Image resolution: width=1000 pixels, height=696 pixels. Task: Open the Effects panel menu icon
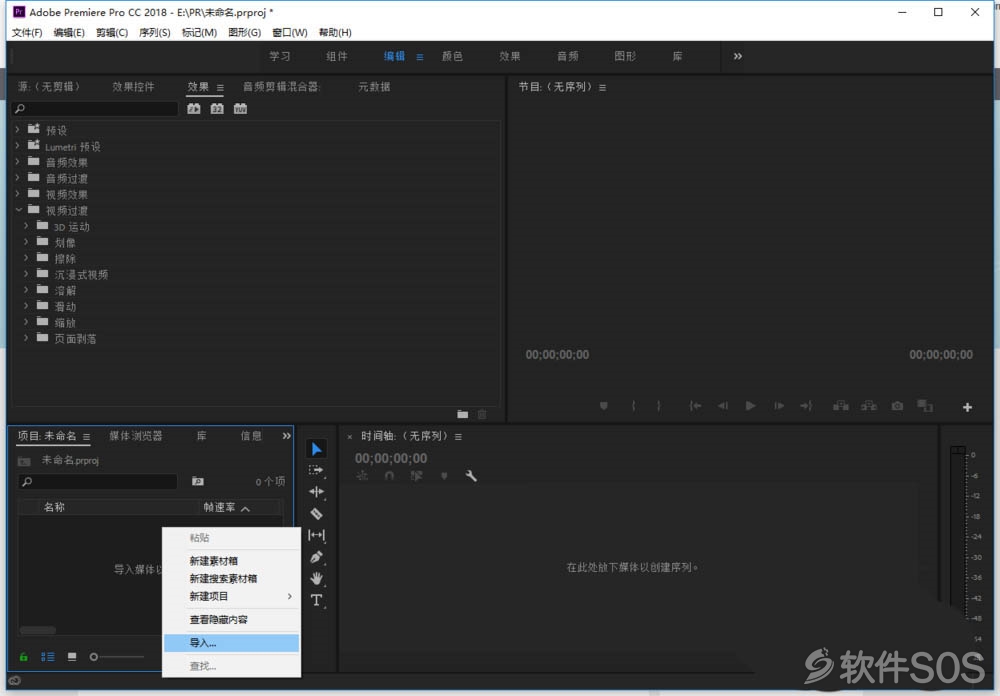(220, 87)
